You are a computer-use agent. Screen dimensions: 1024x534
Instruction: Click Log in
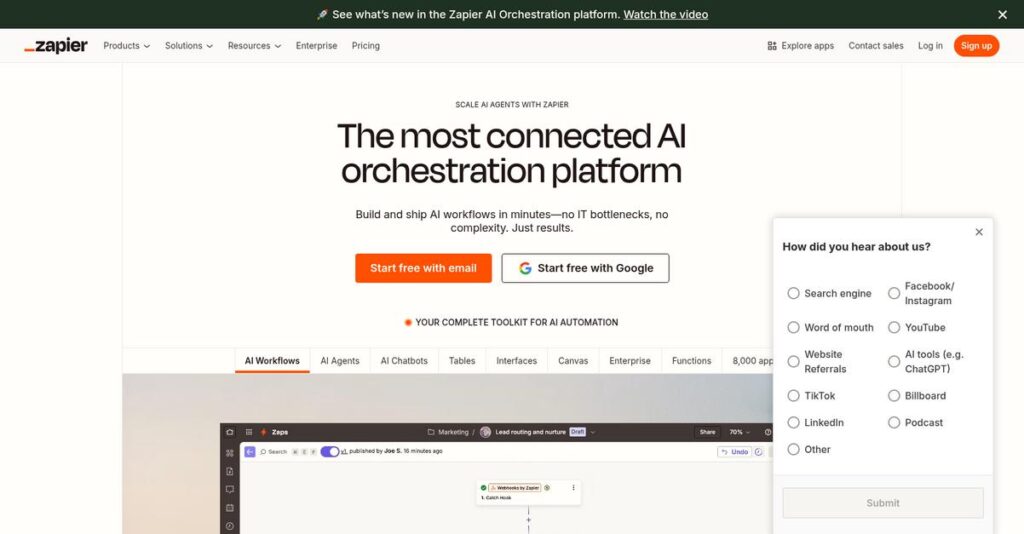point(930,46)
